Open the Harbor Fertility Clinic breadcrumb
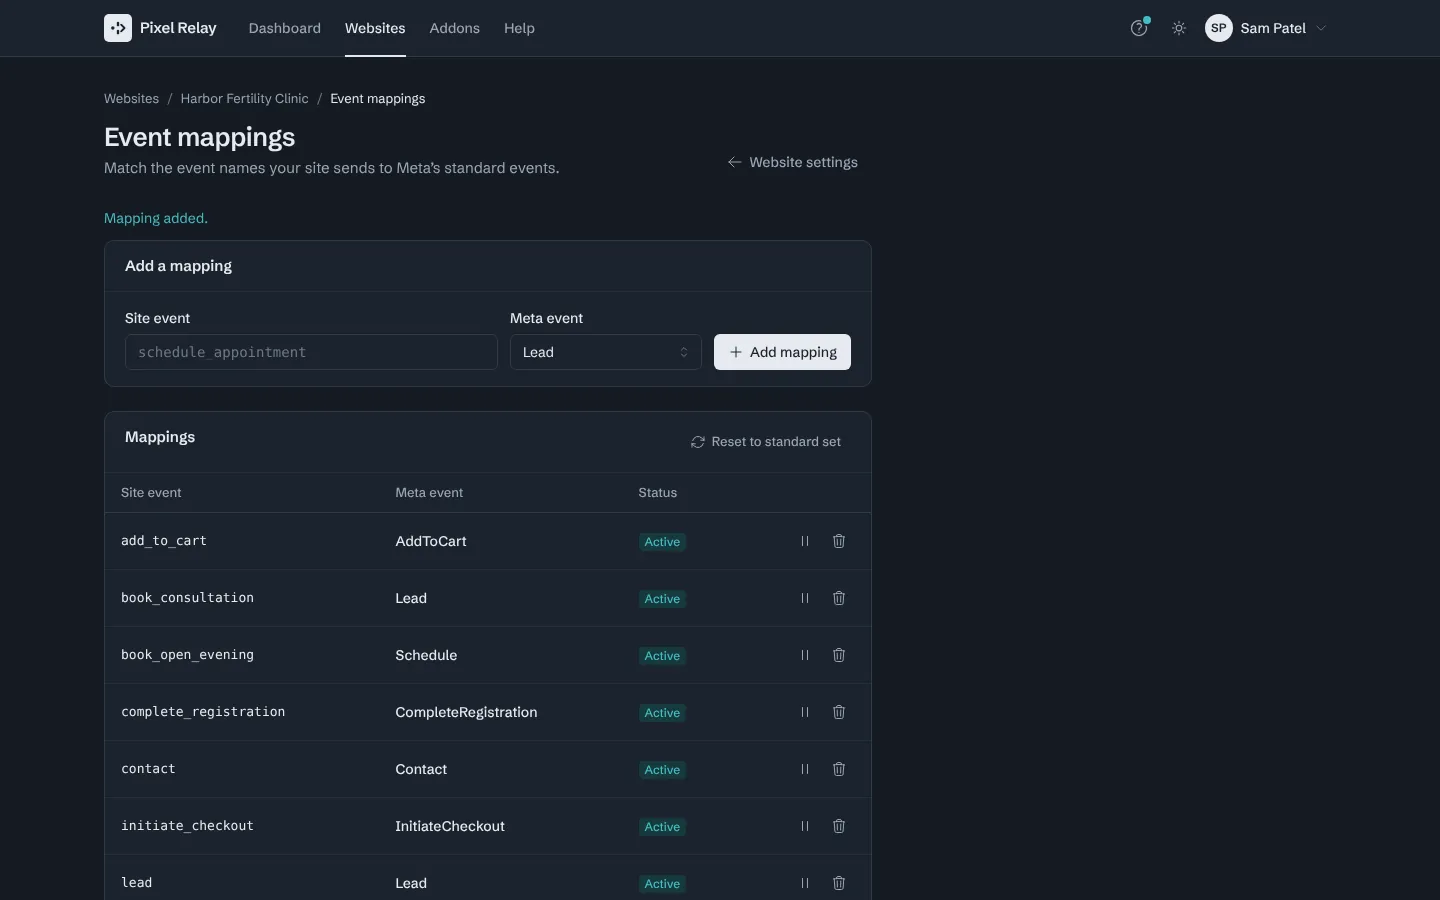 [245, 99]
